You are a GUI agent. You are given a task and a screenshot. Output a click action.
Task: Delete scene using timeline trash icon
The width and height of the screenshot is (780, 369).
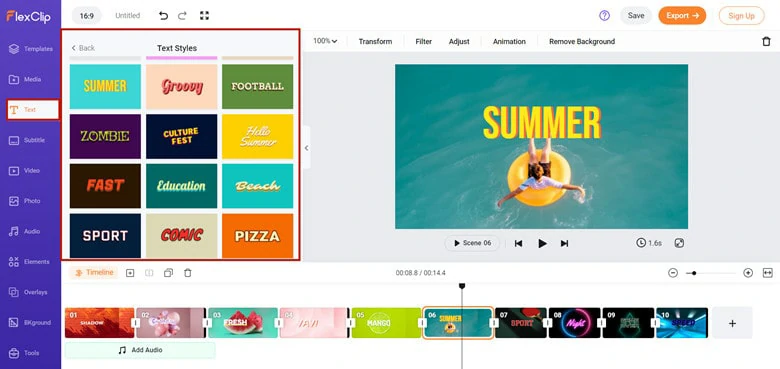coord(188,273)
